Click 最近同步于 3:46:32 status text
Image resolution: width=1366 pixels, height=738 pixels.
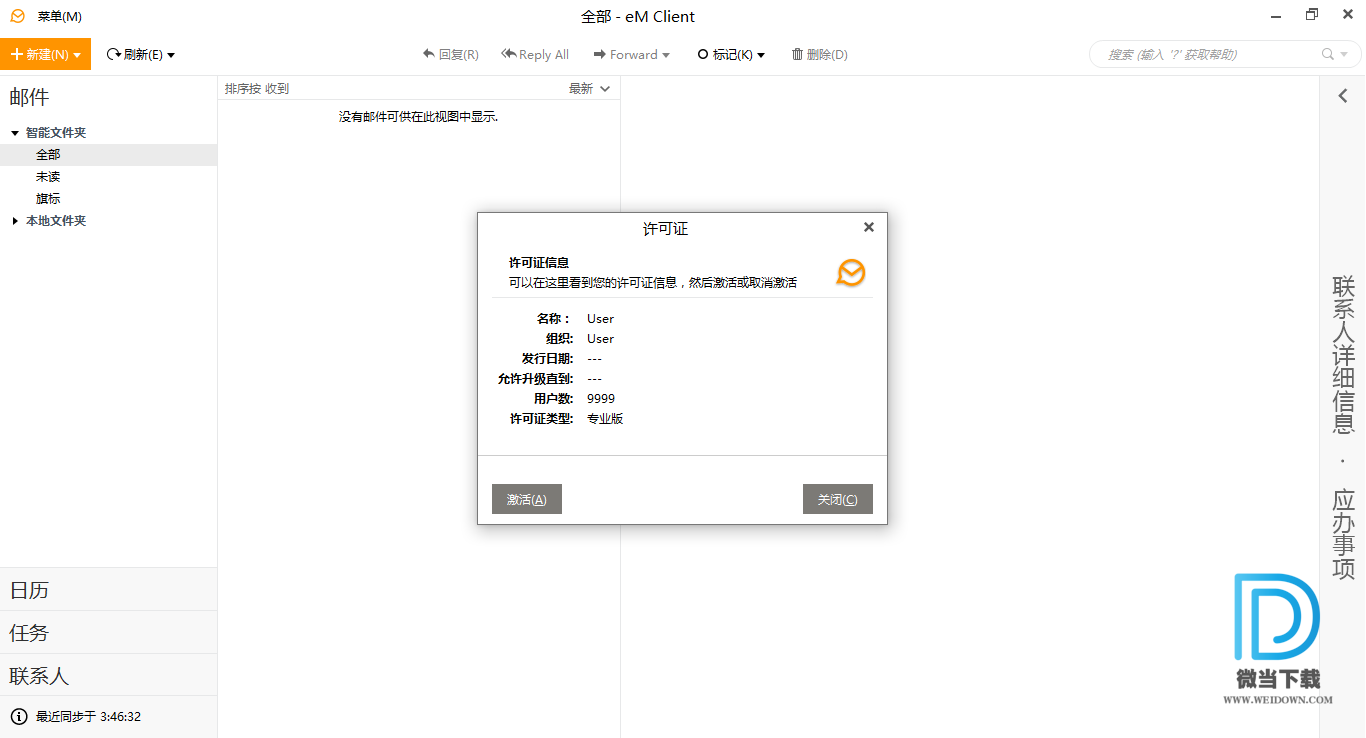pyautogui.click(x=88, y=716)
